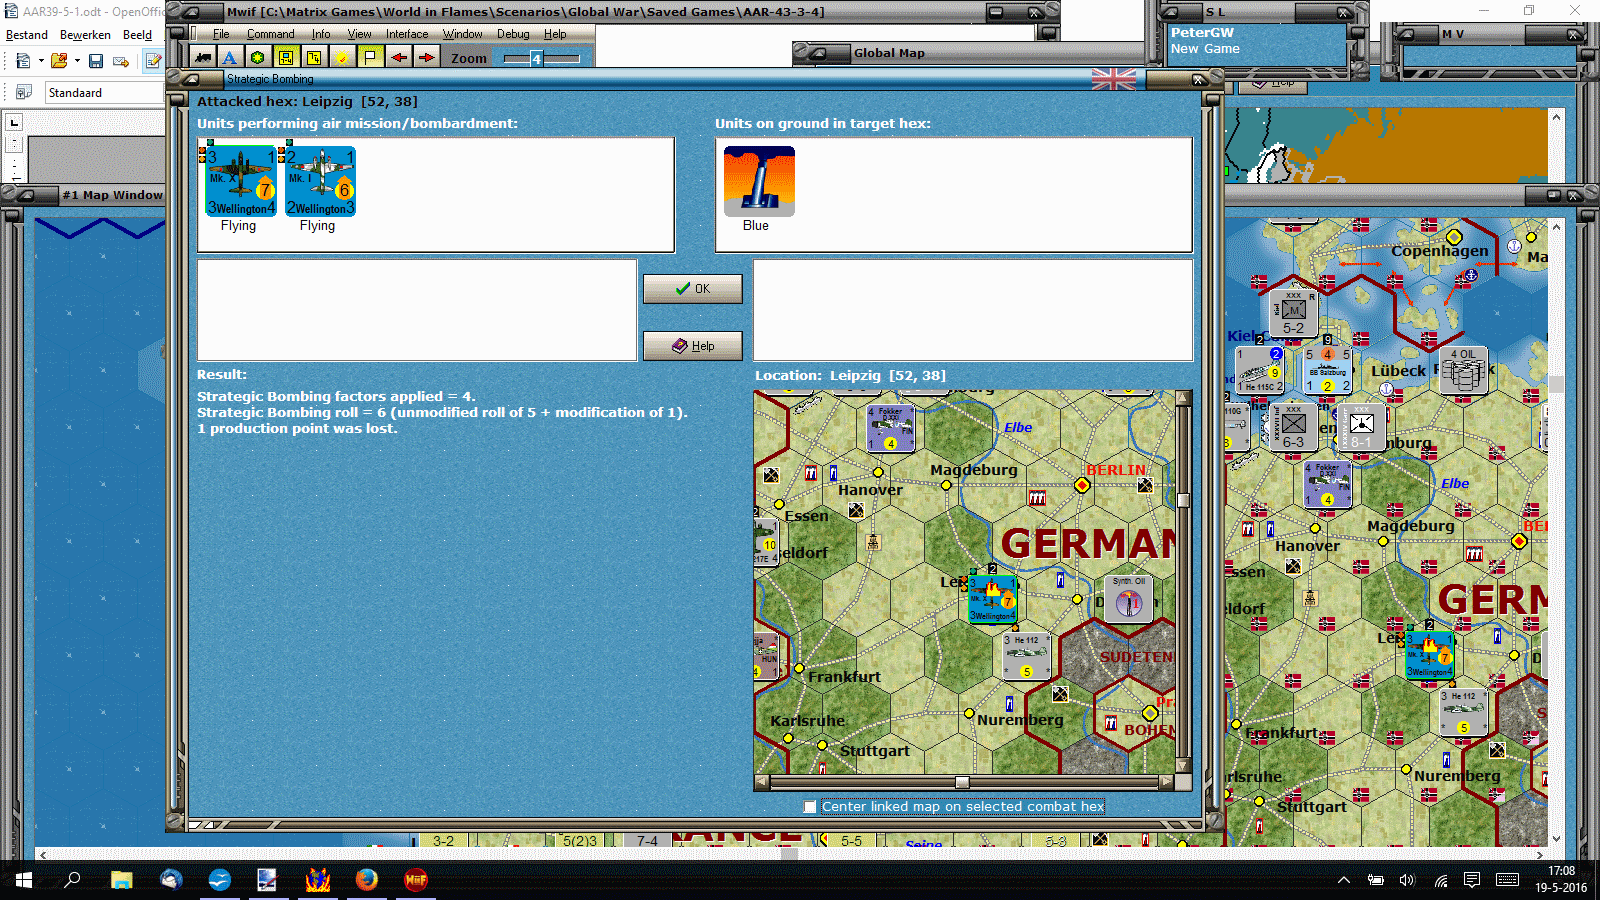Viewport: 1600px width, 900px height.
Task: Click Help button in Strategic Bombing dialog
Action: tap(692, 346)
